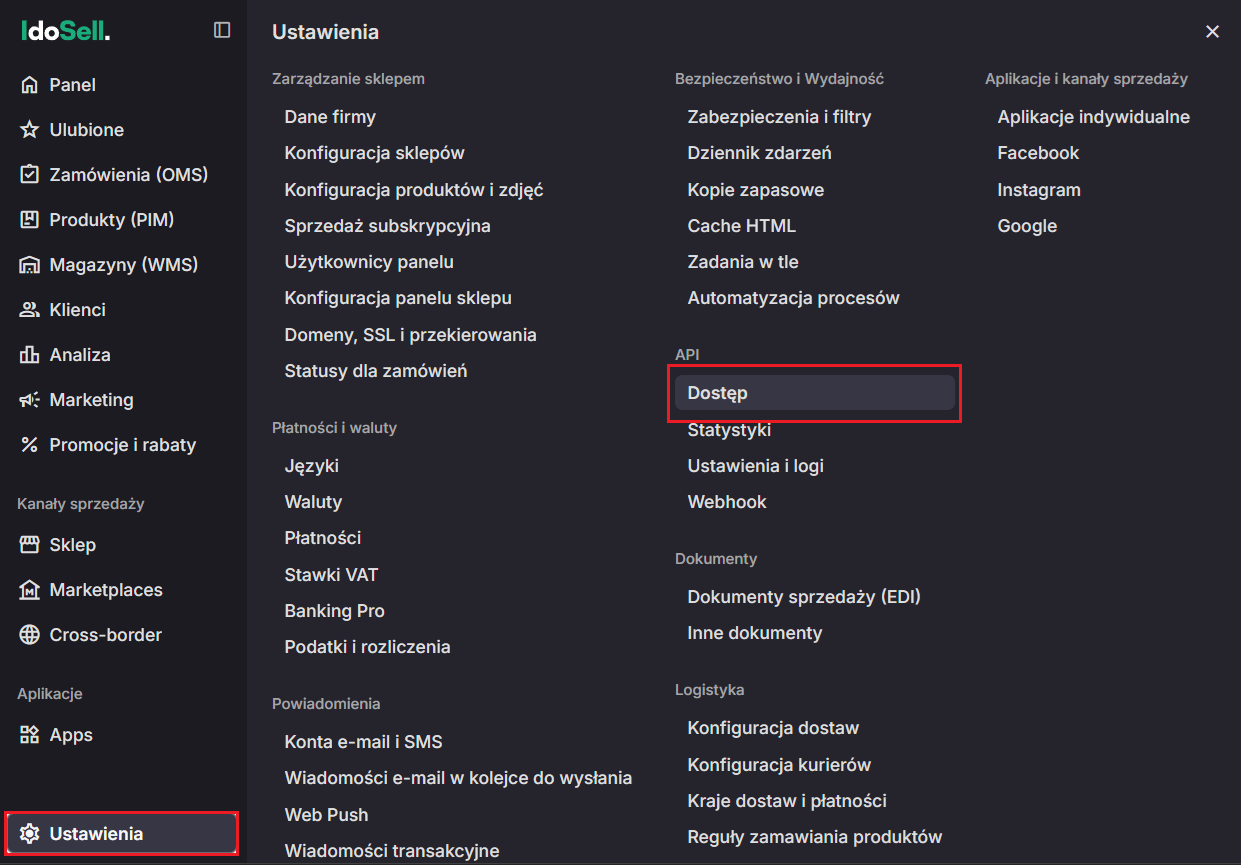
Task: Collapse the sidebar with the panel toggle icon
Action: [222, 31]
